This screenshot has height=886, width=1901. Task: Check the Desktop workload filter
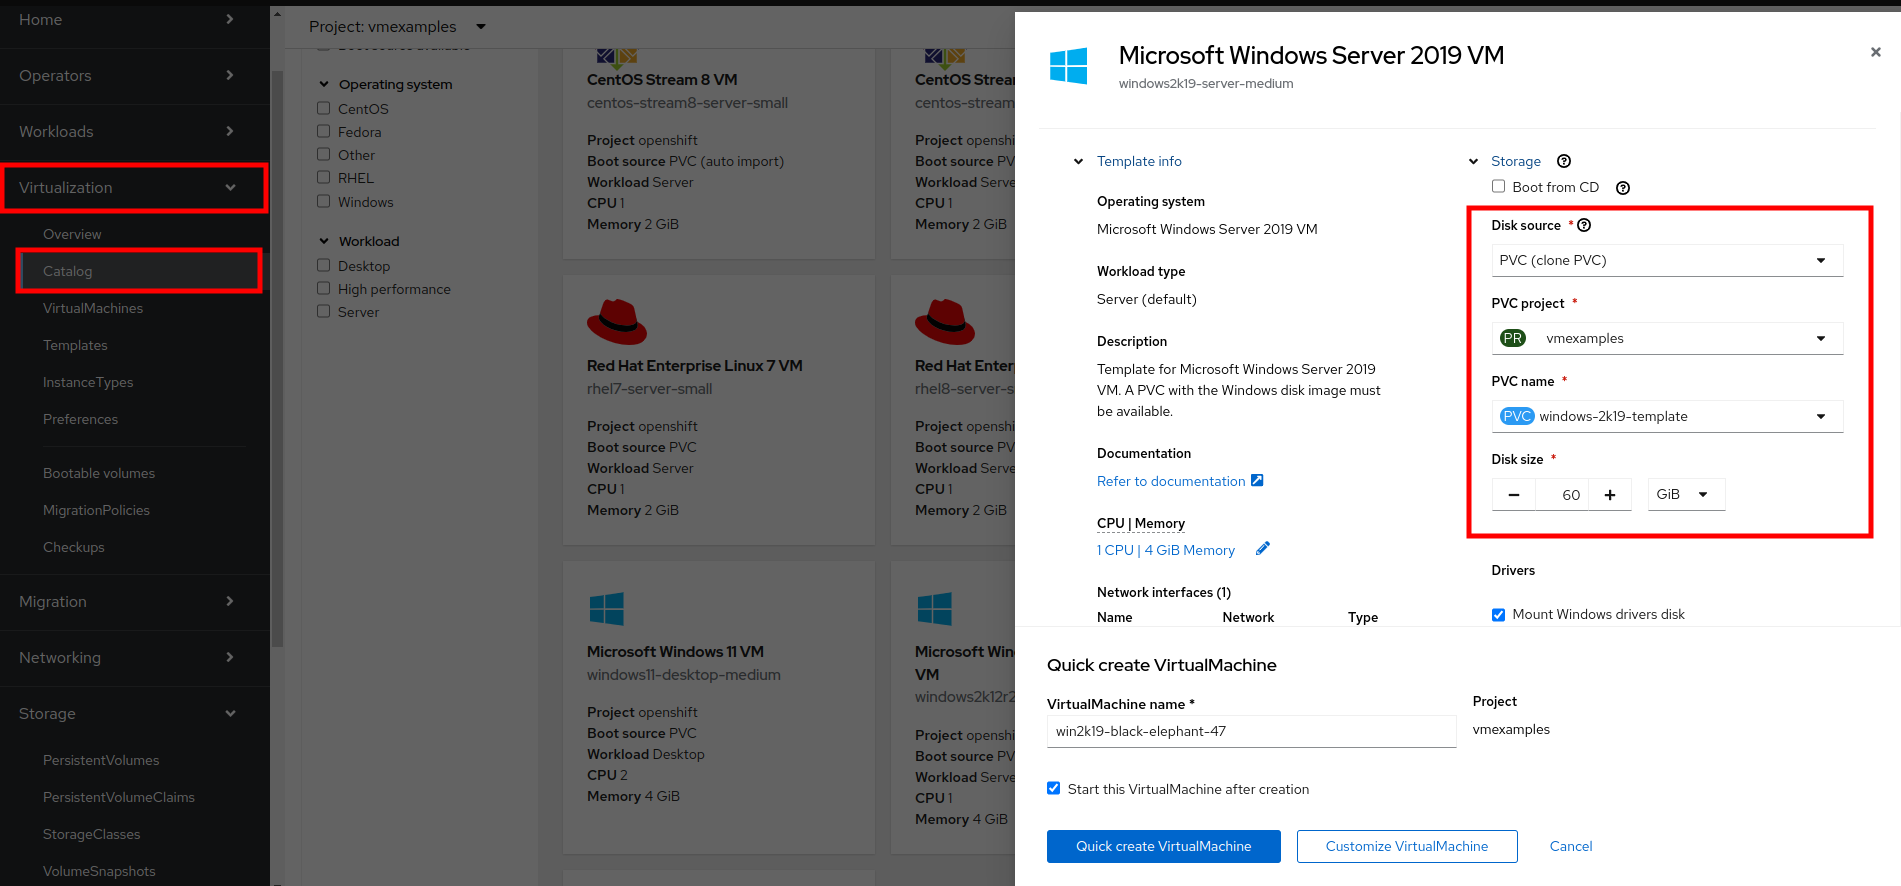(x=324, y=265)
